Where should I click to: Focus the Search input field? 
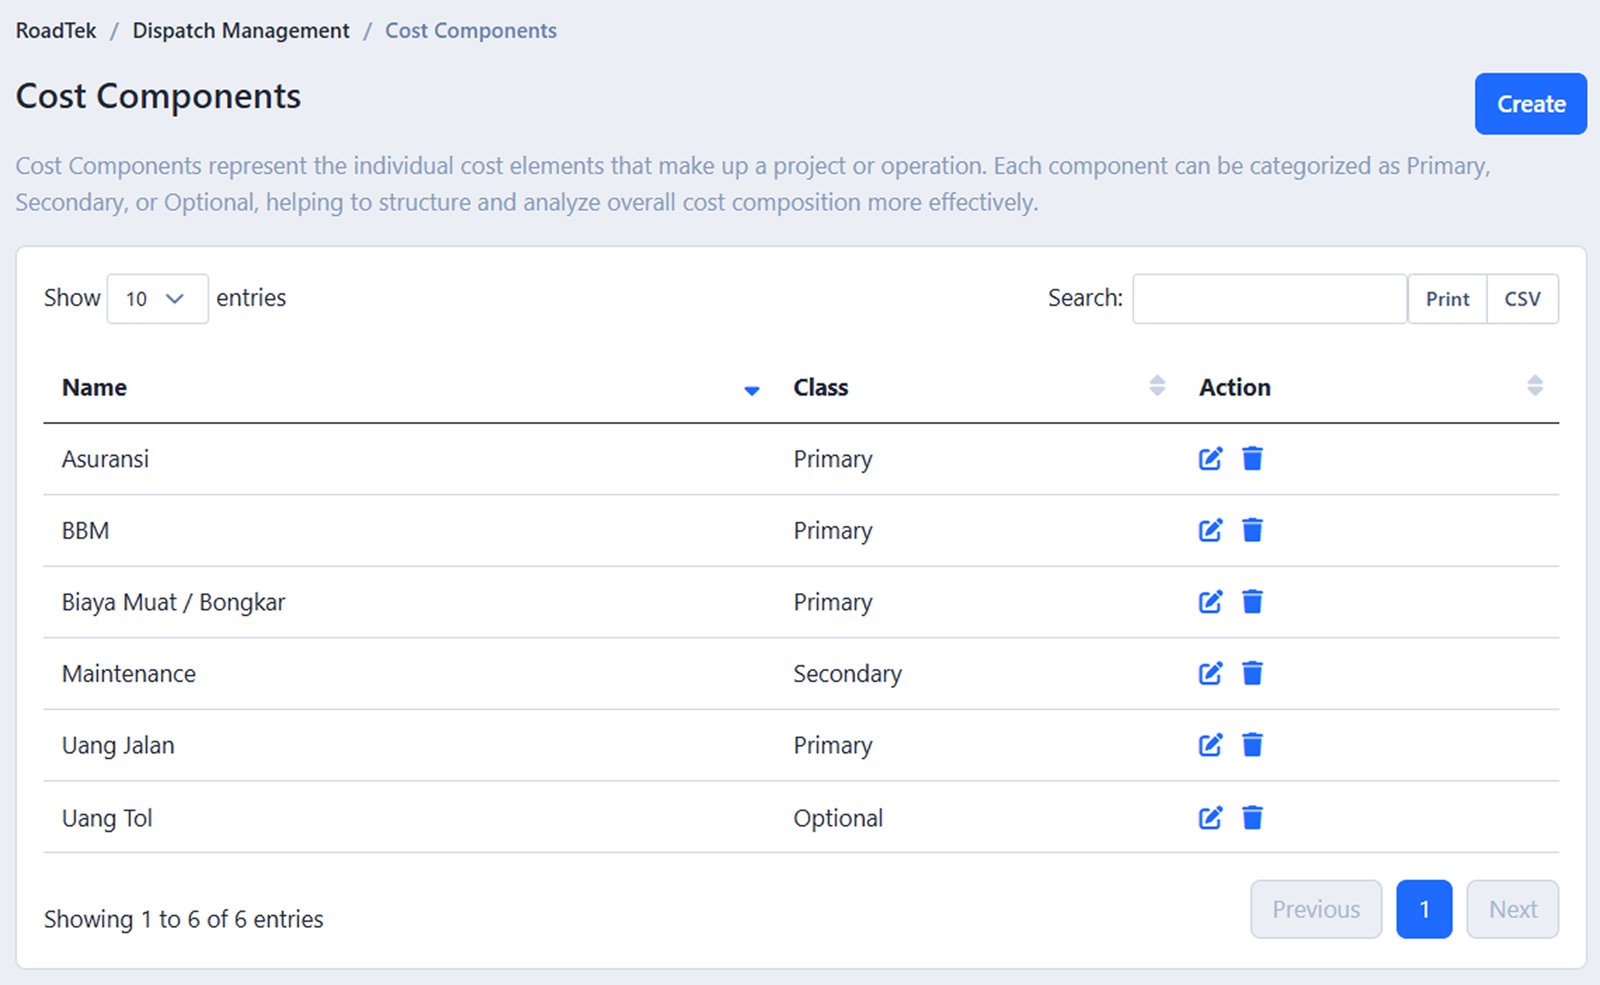pos(1269,299)
